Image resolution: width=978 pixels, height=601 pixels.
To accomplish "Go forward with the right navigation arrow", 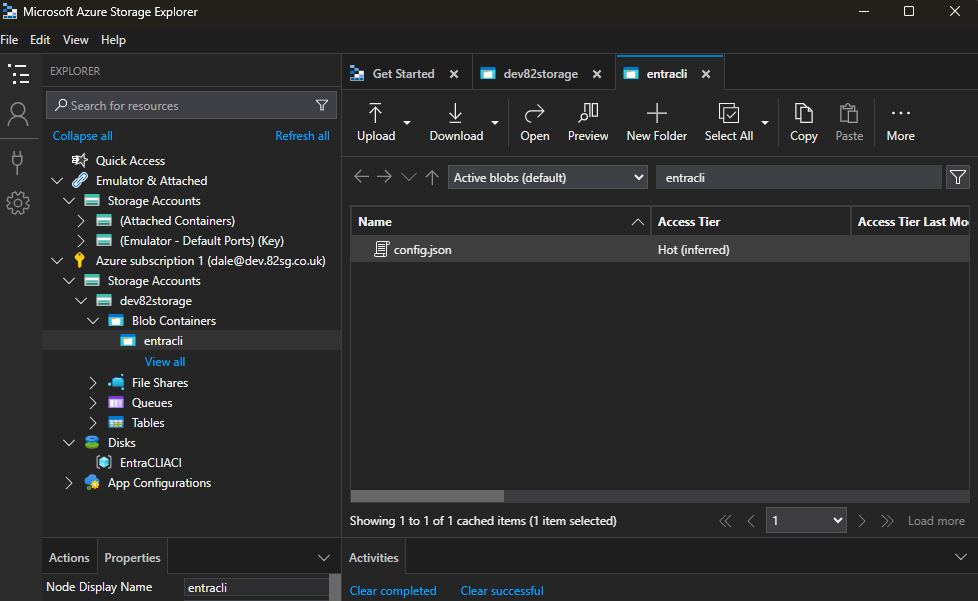I will pos(384,177).
